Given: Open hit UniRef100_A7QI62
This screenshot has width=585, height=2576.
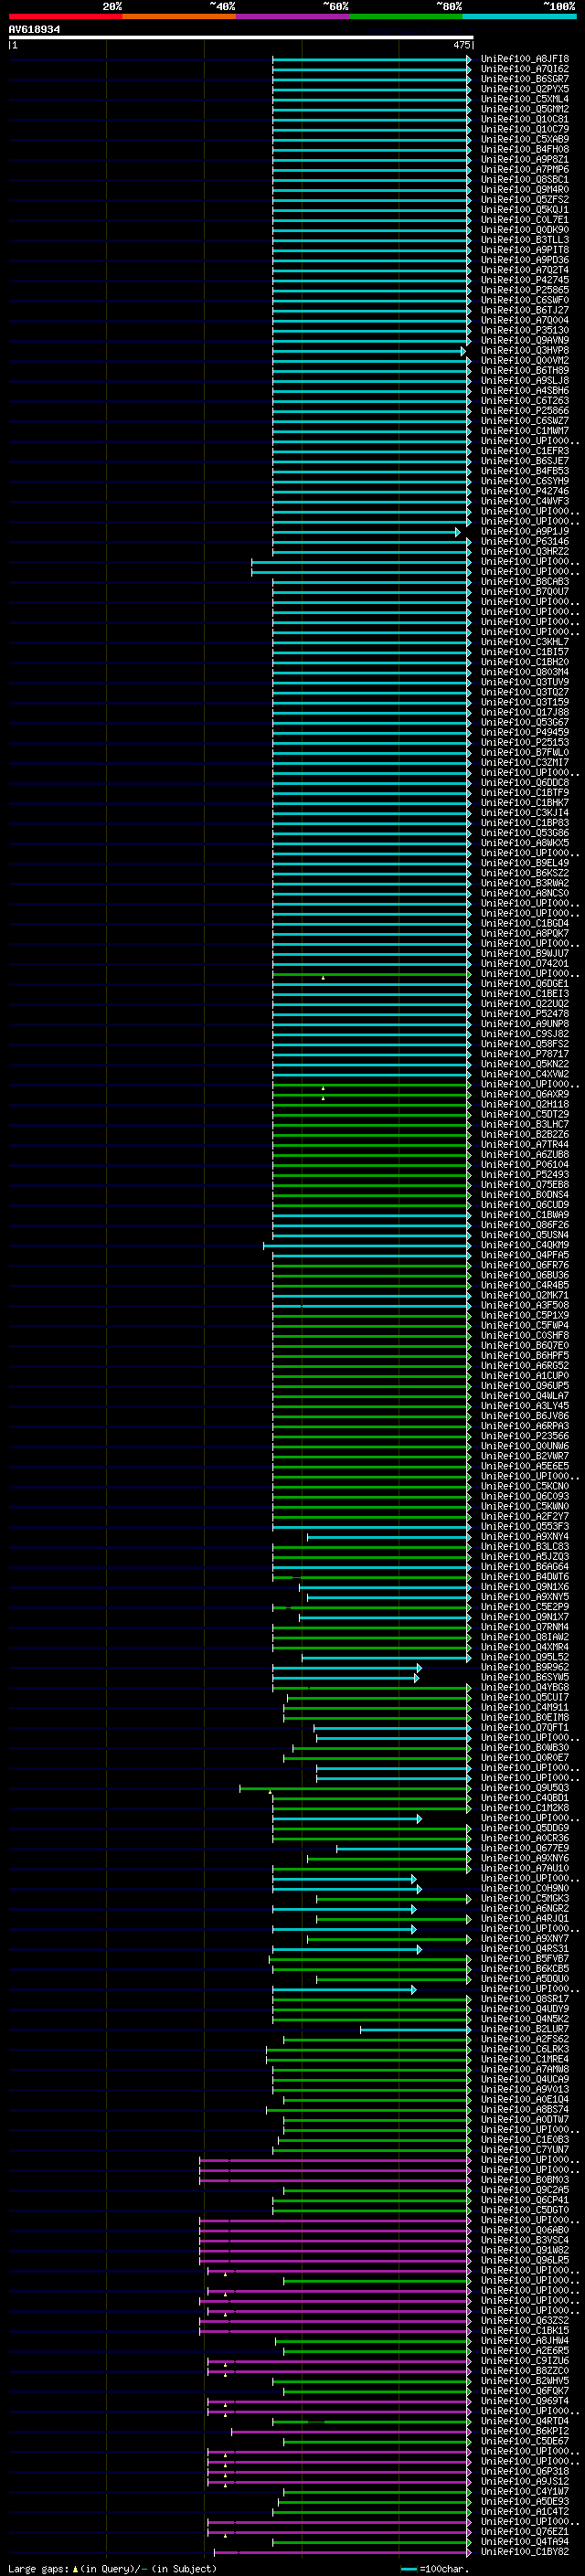Looking at the screenshot, I should tap(525, 69).
